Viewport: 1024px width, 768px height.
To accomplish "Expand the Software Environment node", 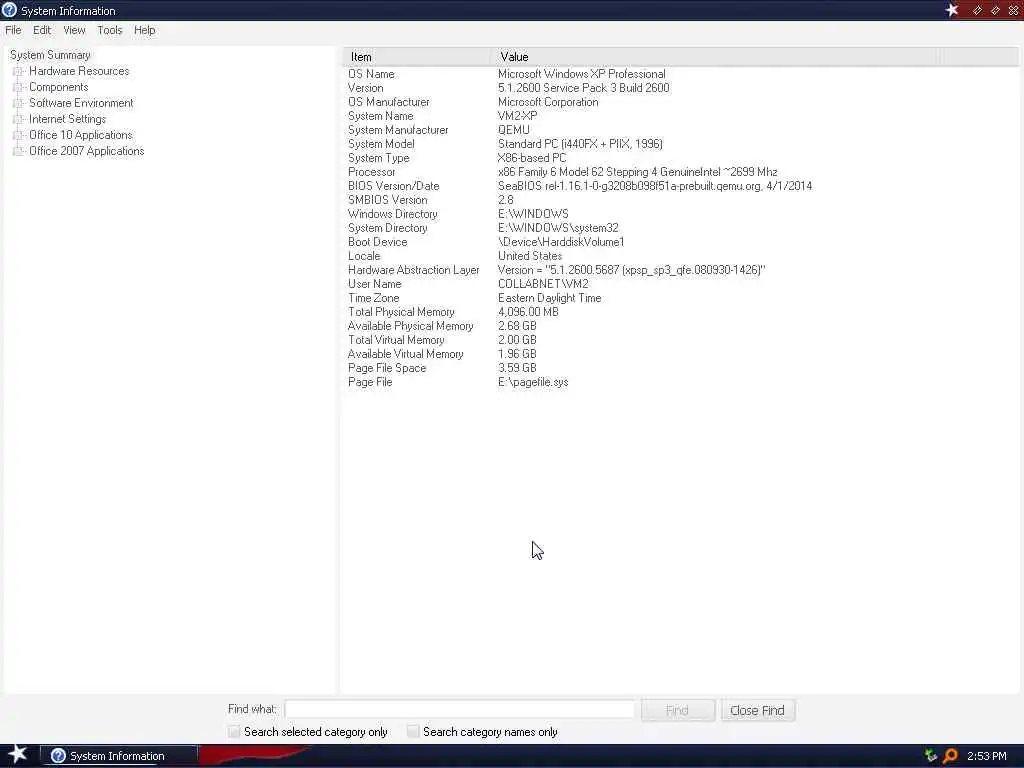I will tap(18, 103).
